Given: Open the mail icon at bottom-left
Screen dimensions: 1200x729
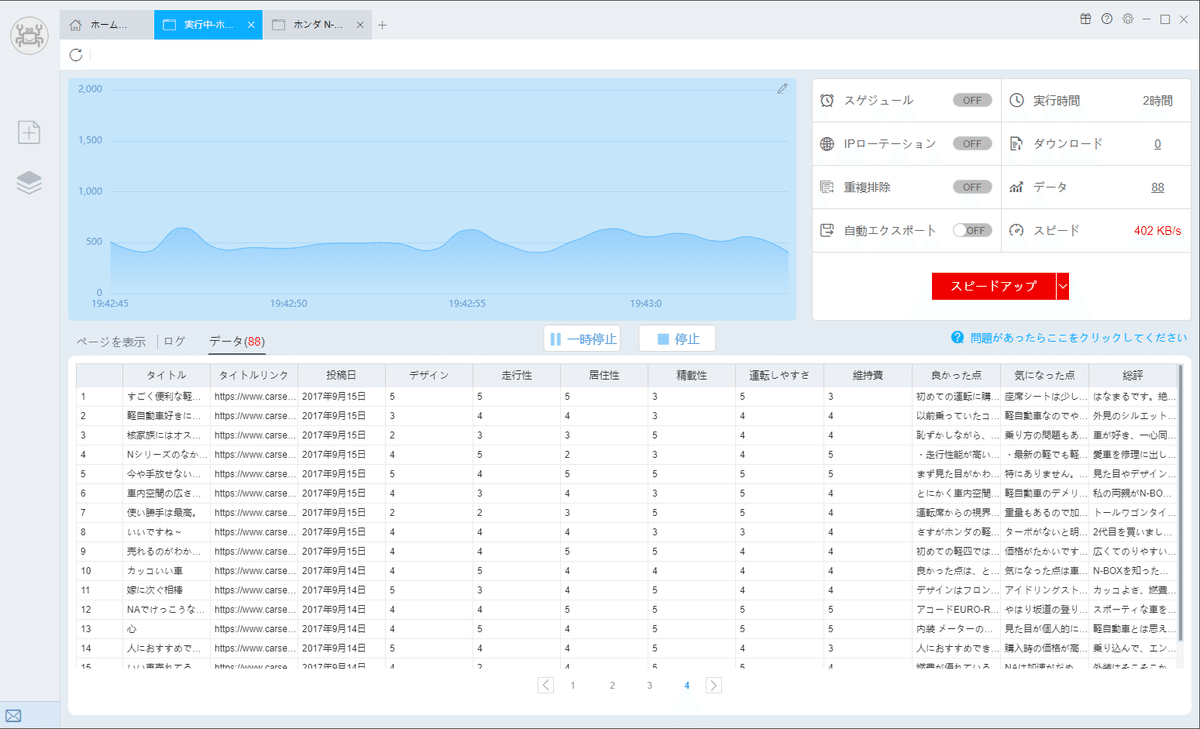Looking at the screenshot, I should pyautogui.click(x=13, y=715).
